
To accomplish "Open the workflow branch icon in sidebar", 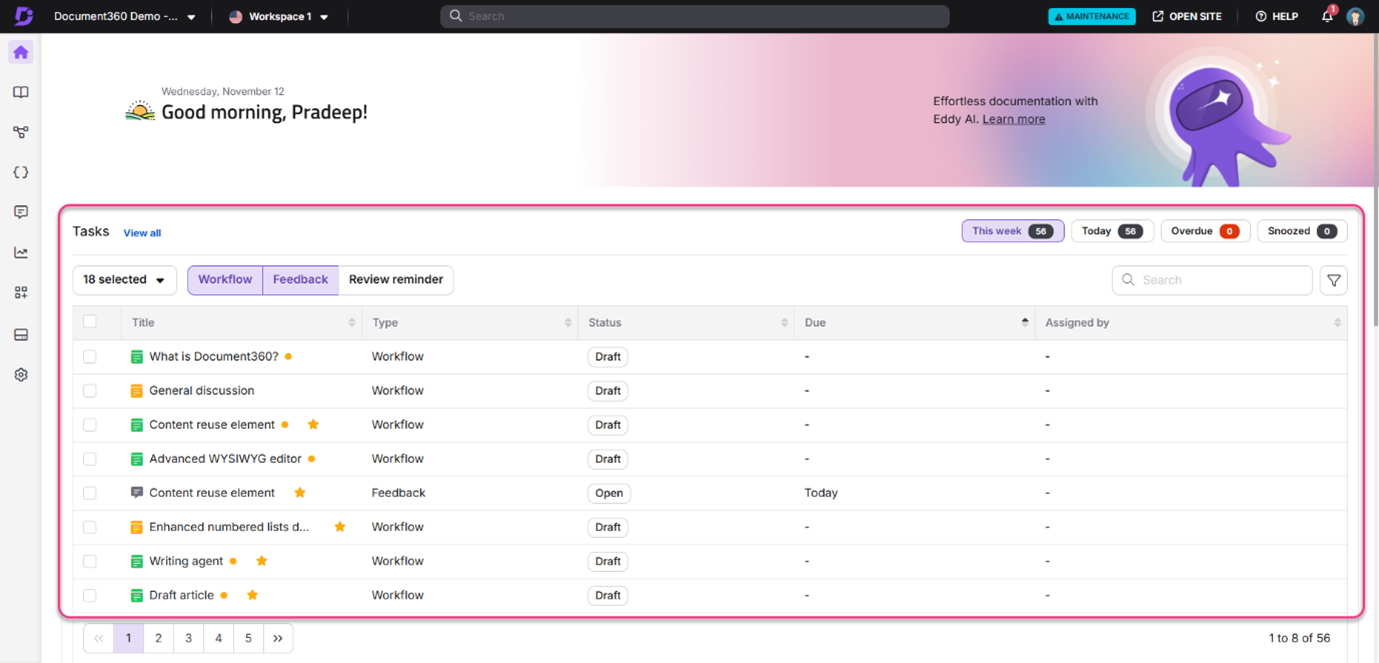I will [21, 132].
